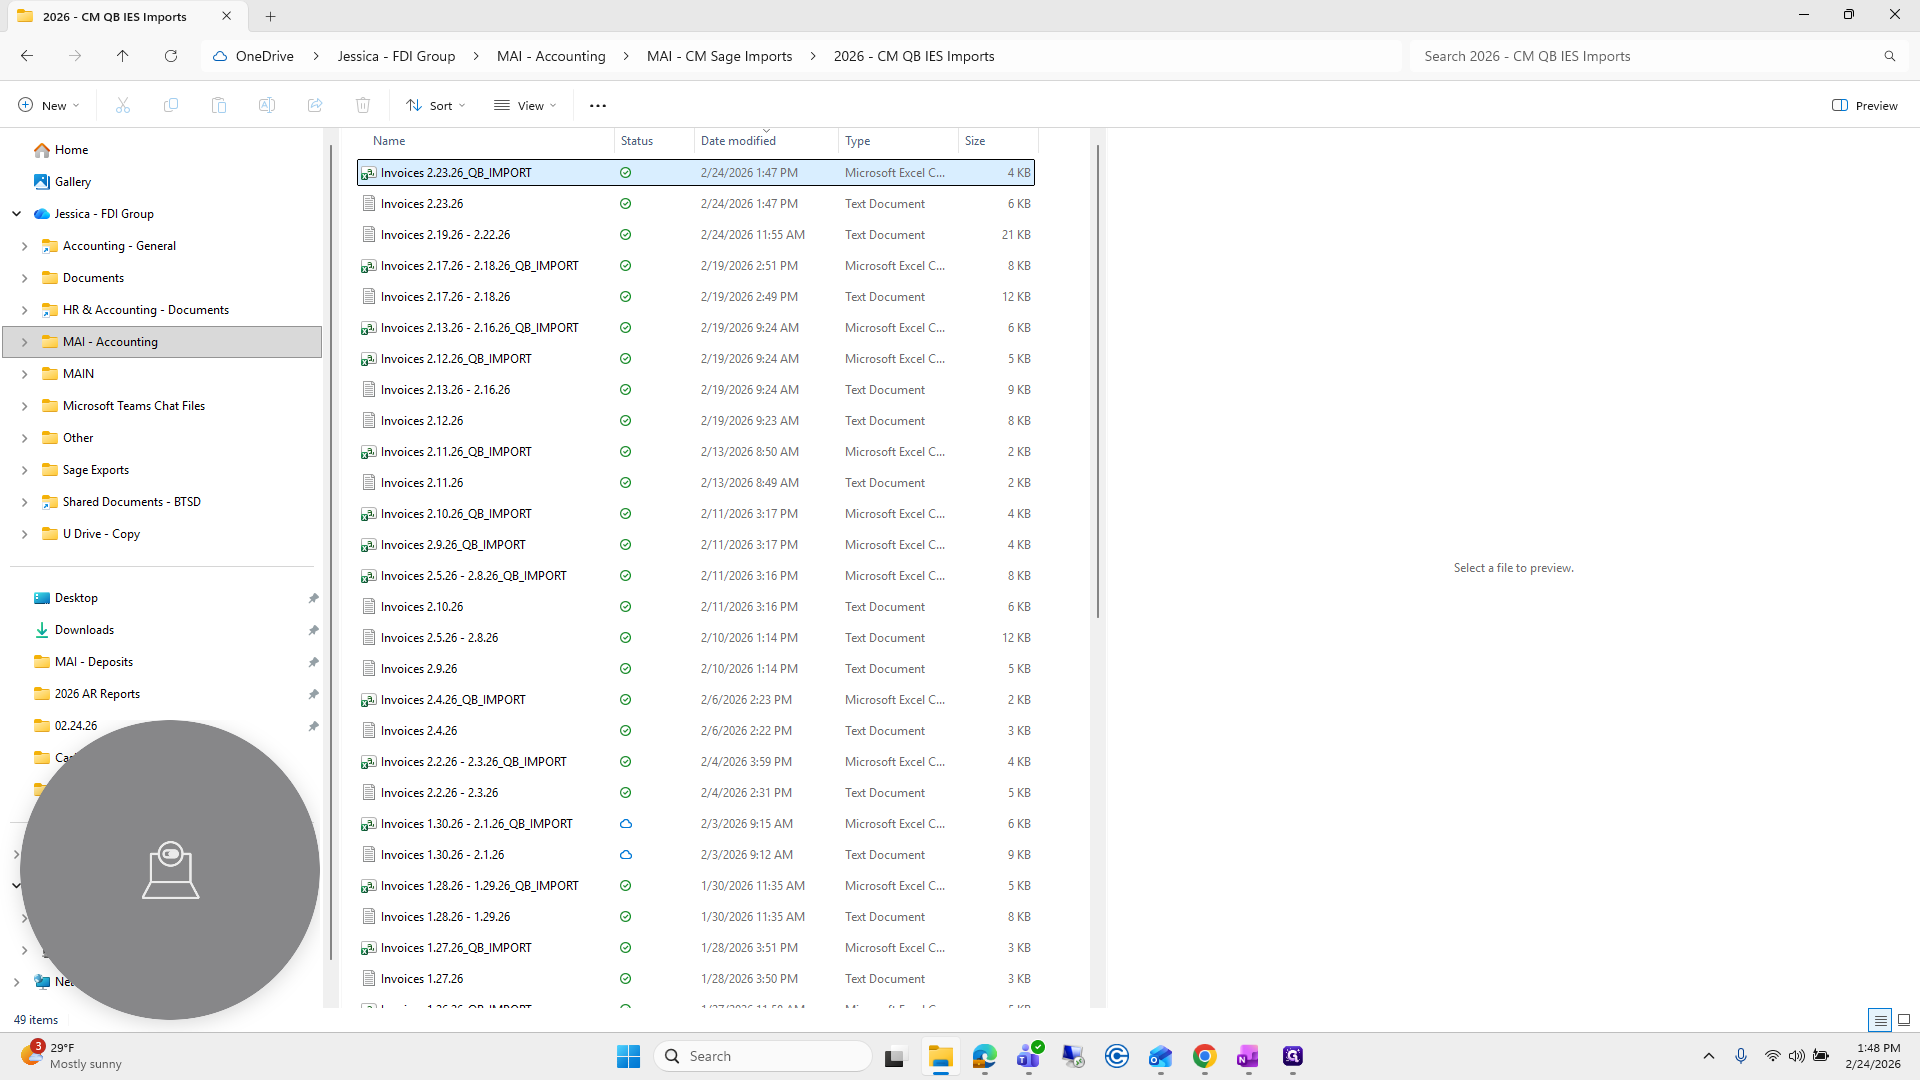Click the Rename icon in toolbar
1920x1080 pixels.
pos(267,105)
